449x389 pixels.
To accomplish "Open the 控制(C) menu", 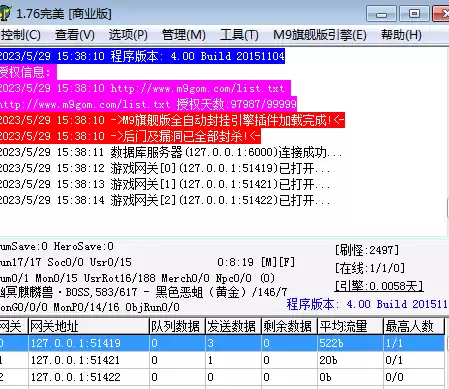I will (x=20, y=35).
